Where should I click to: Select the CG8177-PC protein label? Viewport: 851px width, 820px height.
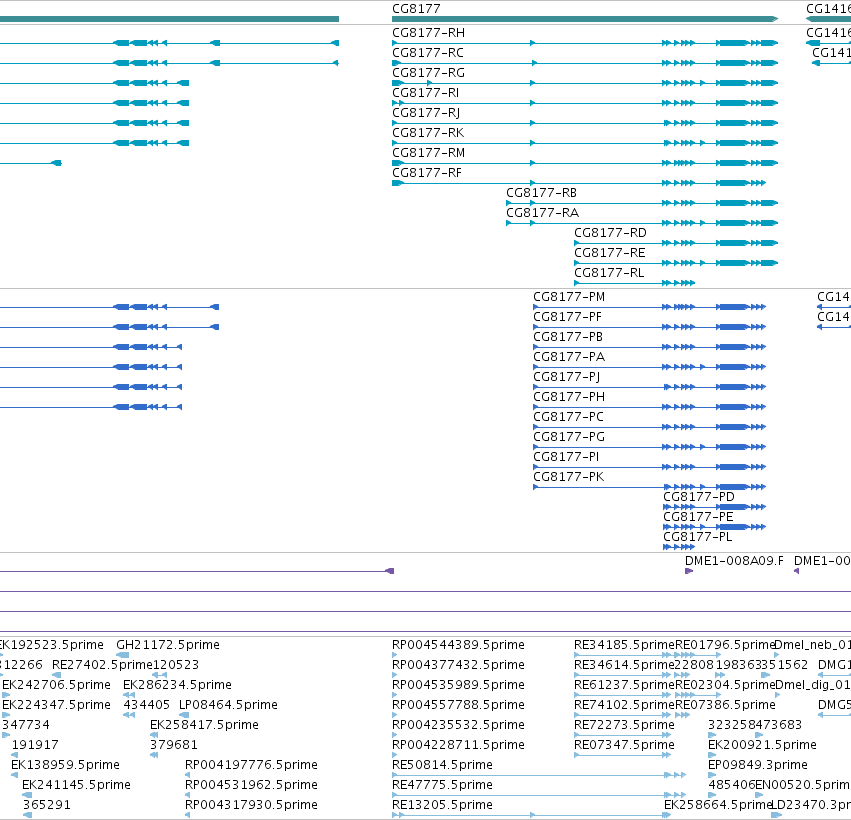[x=568, y=417]
